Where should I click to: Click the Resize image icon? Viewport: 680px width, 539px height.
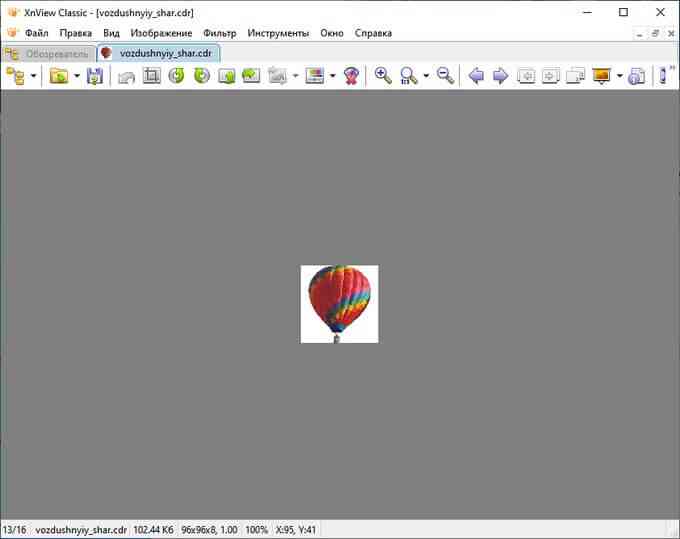click(x=226, y=76)
